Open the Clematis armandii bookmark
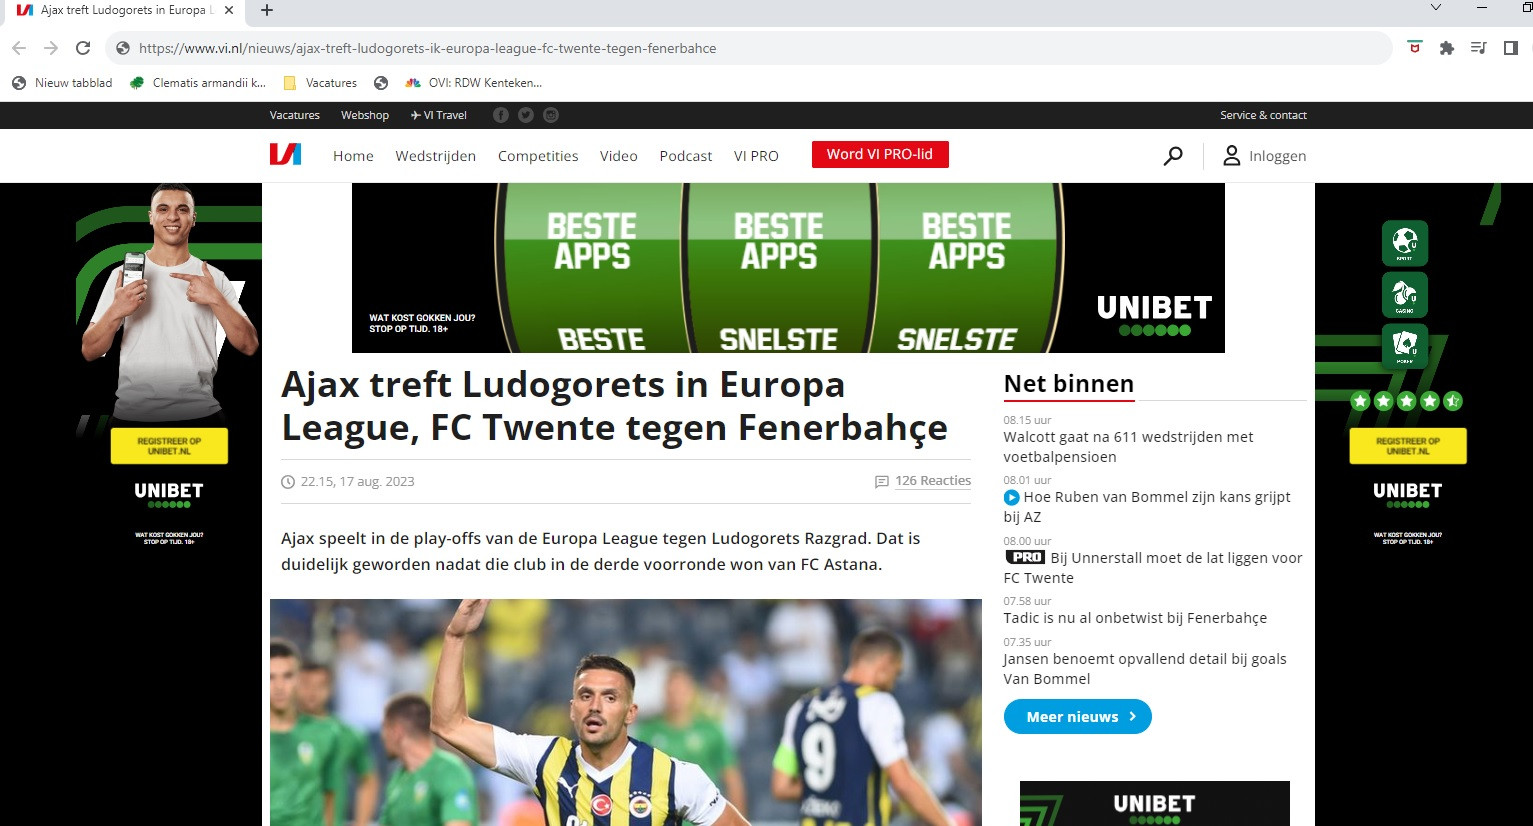The width and height of the screenshot is (1533, 826). 198,83
